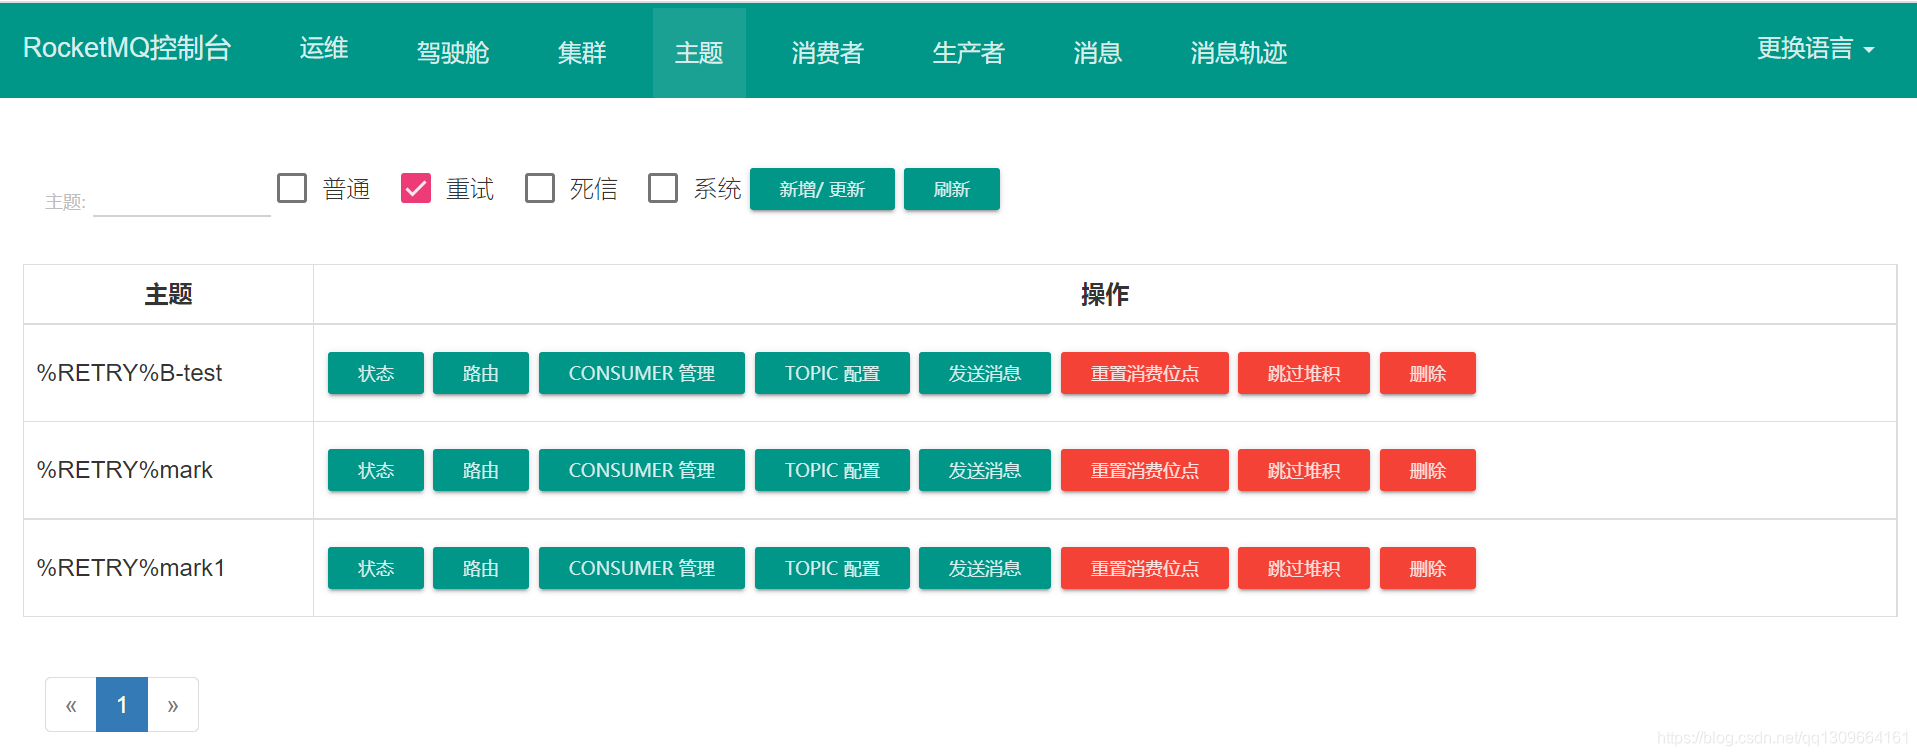Open CONSUMER 管理 for %RETRY%mark1
This screenshot has width=1917, height=756.
pos(642,568)
